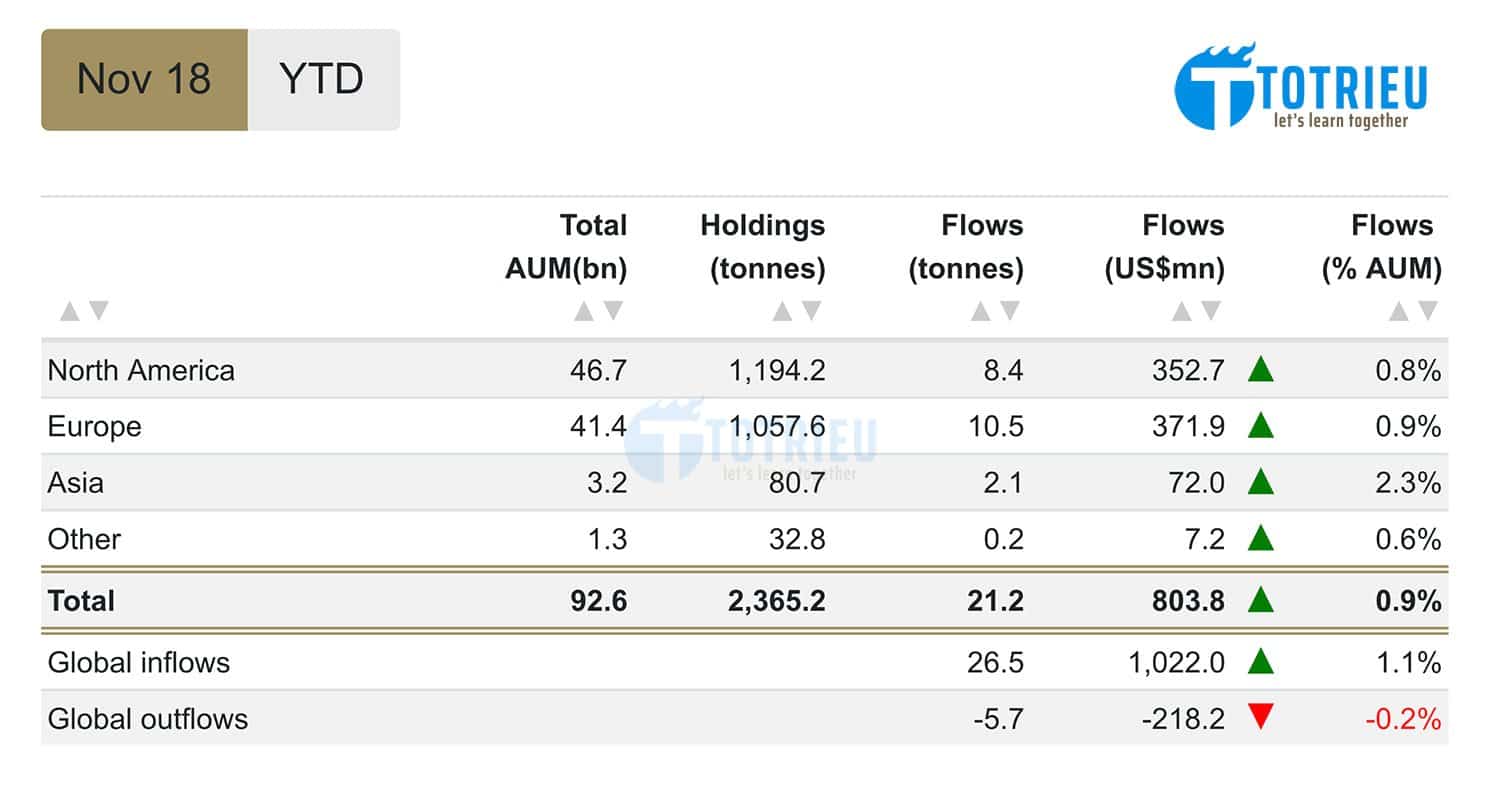Viewport: 1500px width, 786px height.
Task: Sort Holdings (tonnes) ascending arrow
Action: coord(782,312)
